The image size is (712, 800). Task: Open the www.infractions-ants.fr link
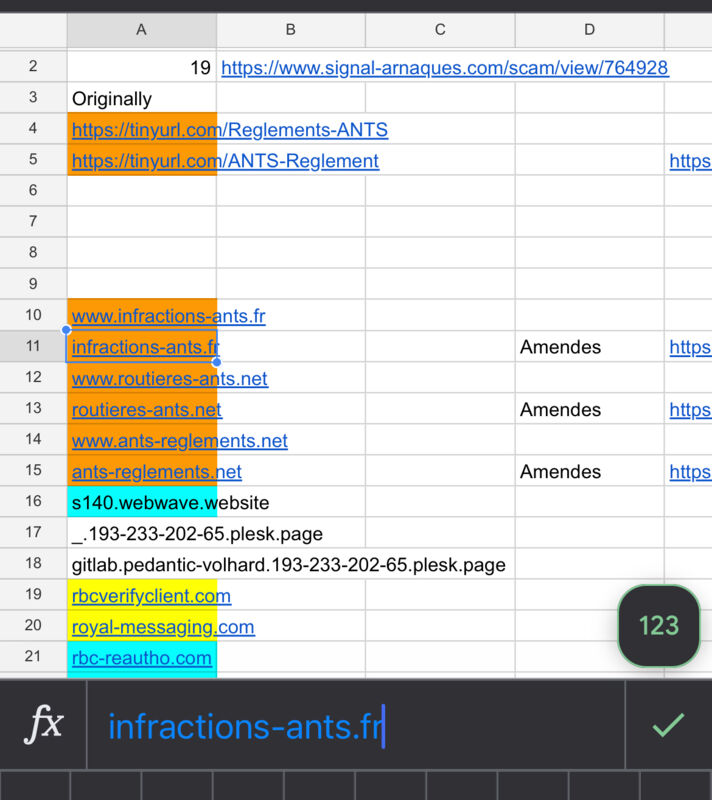coord(169,316)
